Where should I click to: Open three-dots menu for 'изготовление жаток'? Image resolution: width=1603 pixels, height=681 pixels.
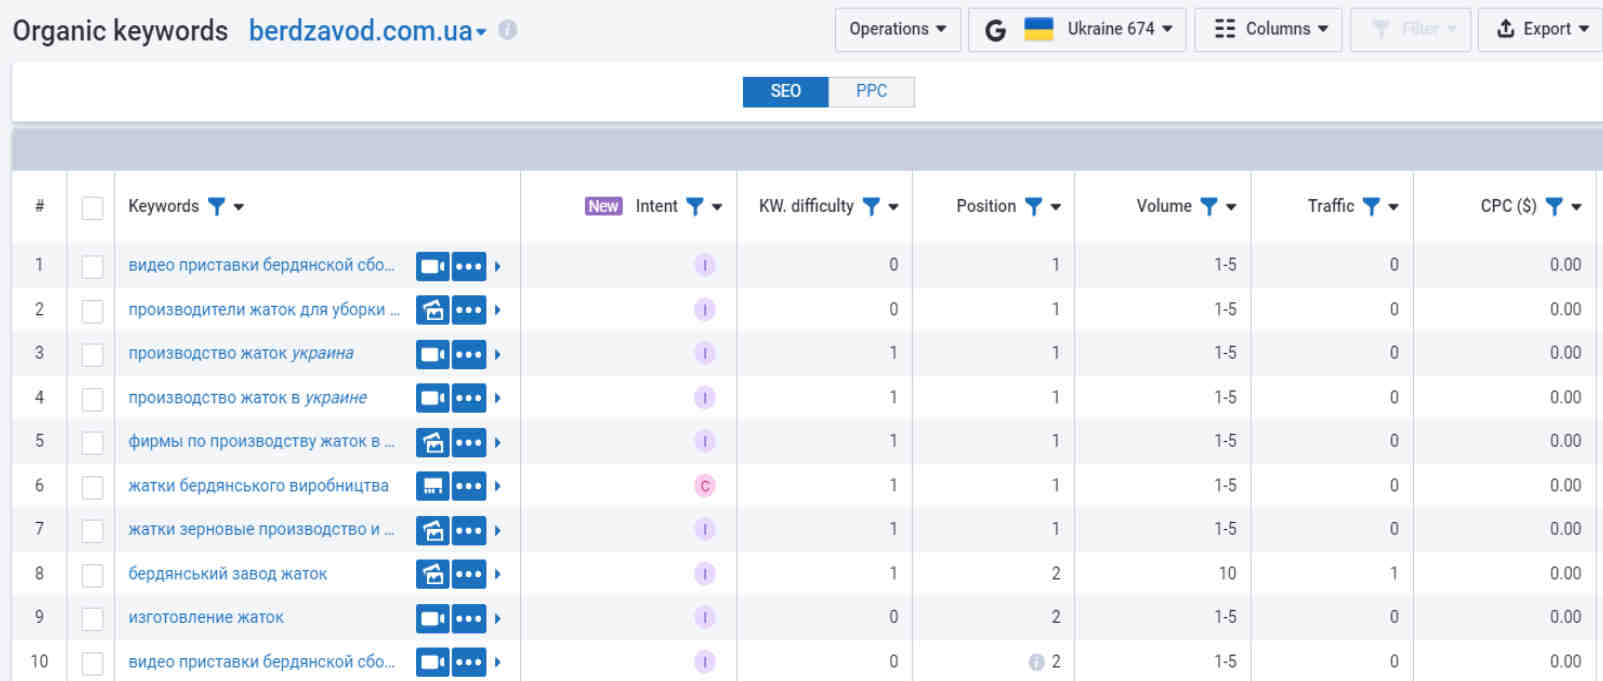point(469,618)
